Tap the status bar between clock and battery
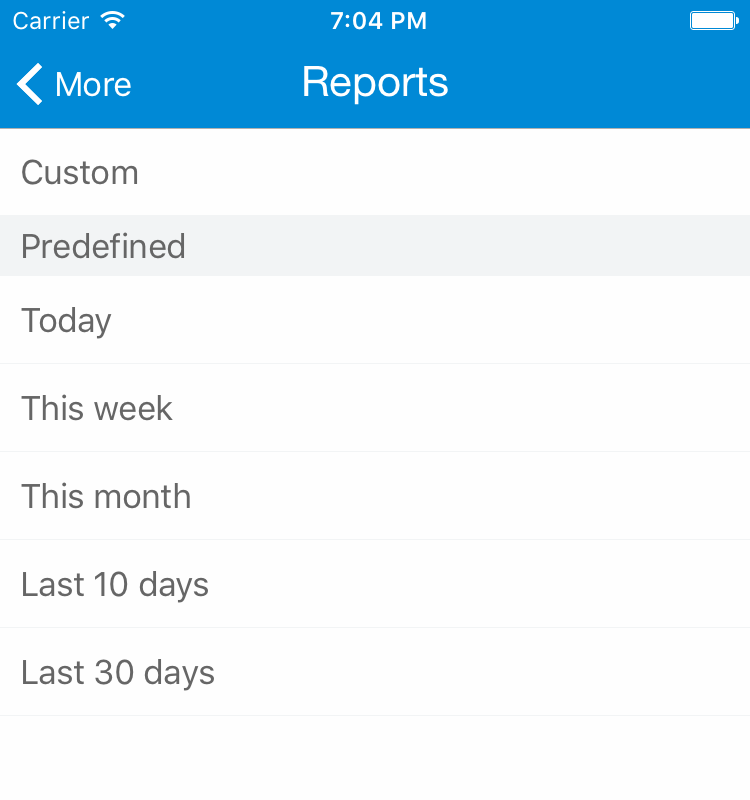Viewport: 750px width, 800px height. tap(560, 20)
